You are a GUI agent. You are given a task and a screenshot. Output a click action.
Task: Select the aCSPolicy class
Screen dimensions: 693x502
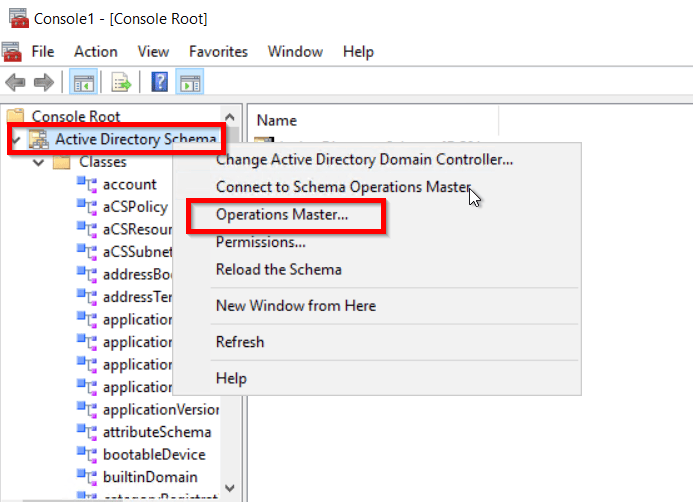pyautogui.click(x=135, y=207)
